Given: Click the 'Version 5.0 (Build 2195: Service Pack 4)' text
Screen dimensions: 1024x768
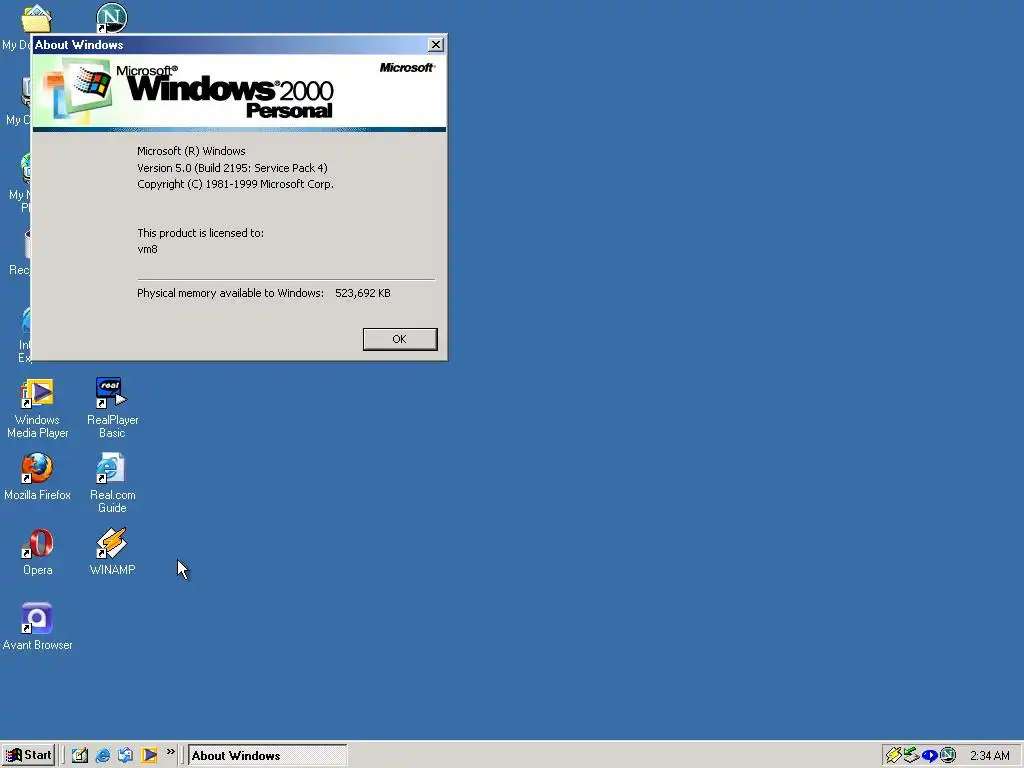Looking at the screenshot, I should [232, 168].
